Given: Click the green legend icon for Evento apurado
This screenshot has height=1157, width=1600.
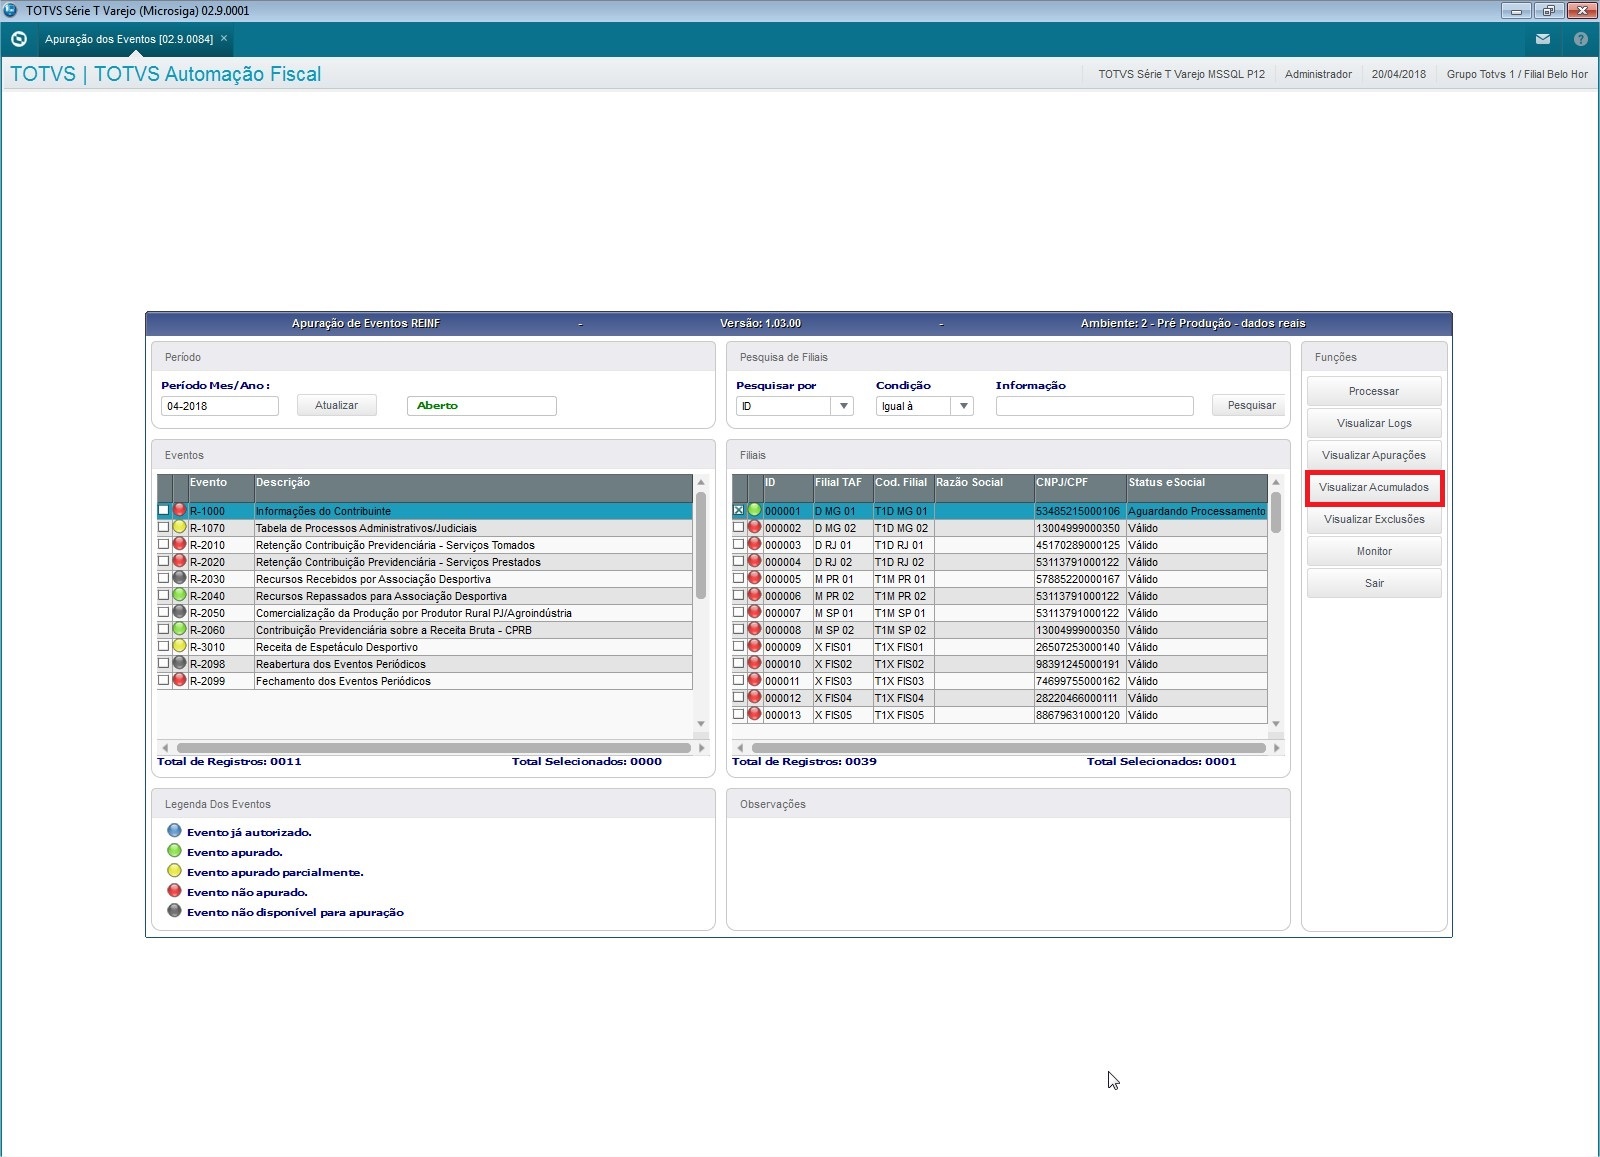Looking at the screenshot, I should [x=174, y=851].
